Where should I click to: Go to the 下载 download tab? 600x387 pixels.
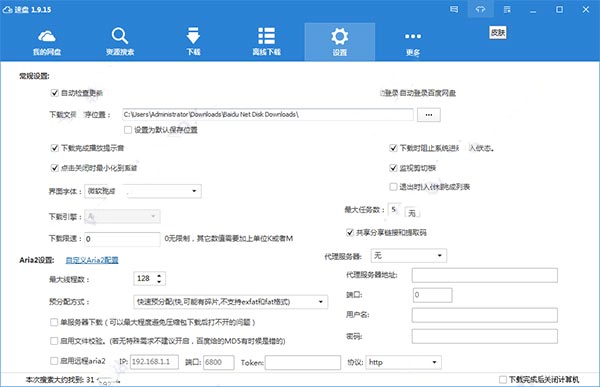193,42
